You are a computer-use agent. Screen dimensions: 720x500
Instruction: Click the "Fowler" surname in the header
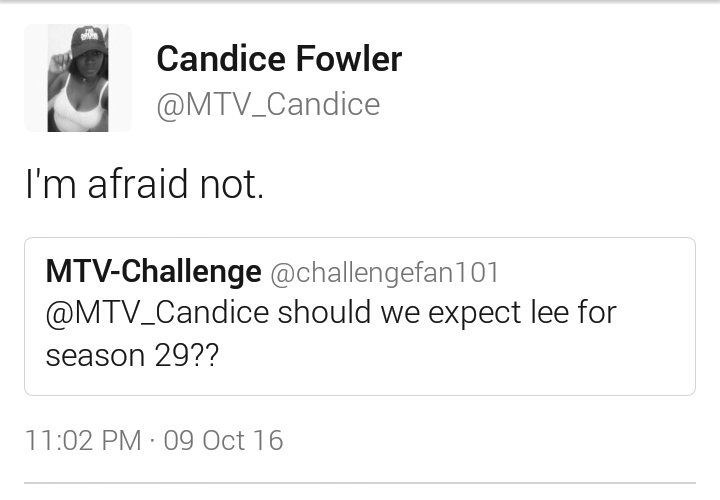(x=349, y=59)
